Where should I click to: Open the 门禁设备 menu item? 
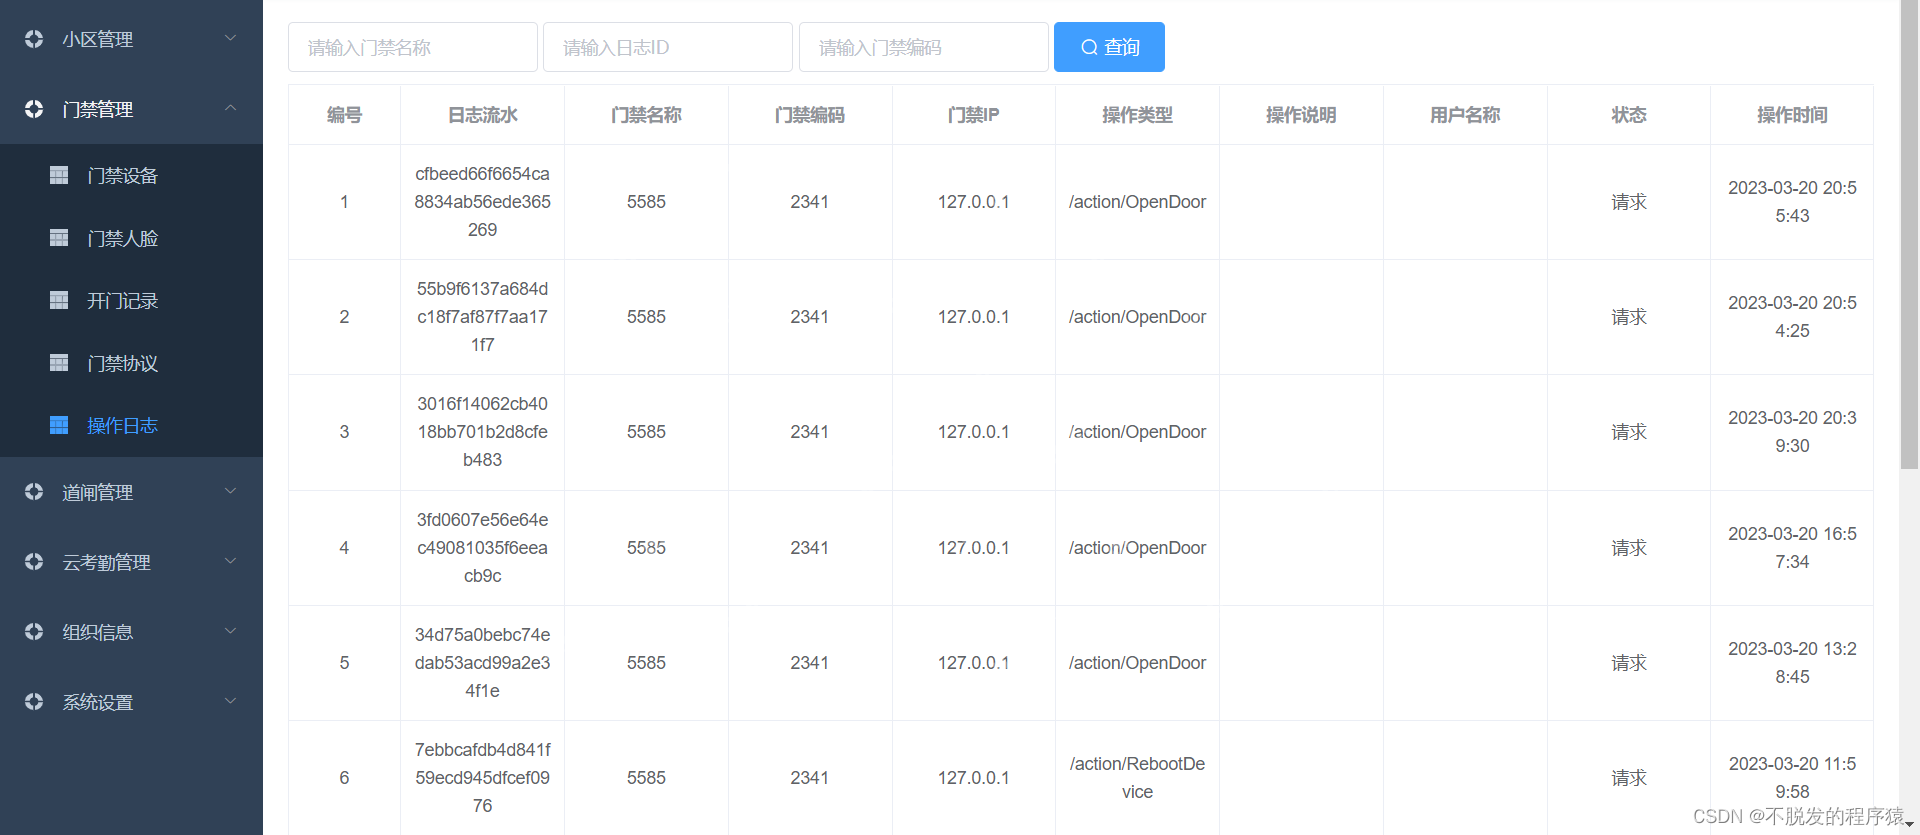[x=122, y=176]
